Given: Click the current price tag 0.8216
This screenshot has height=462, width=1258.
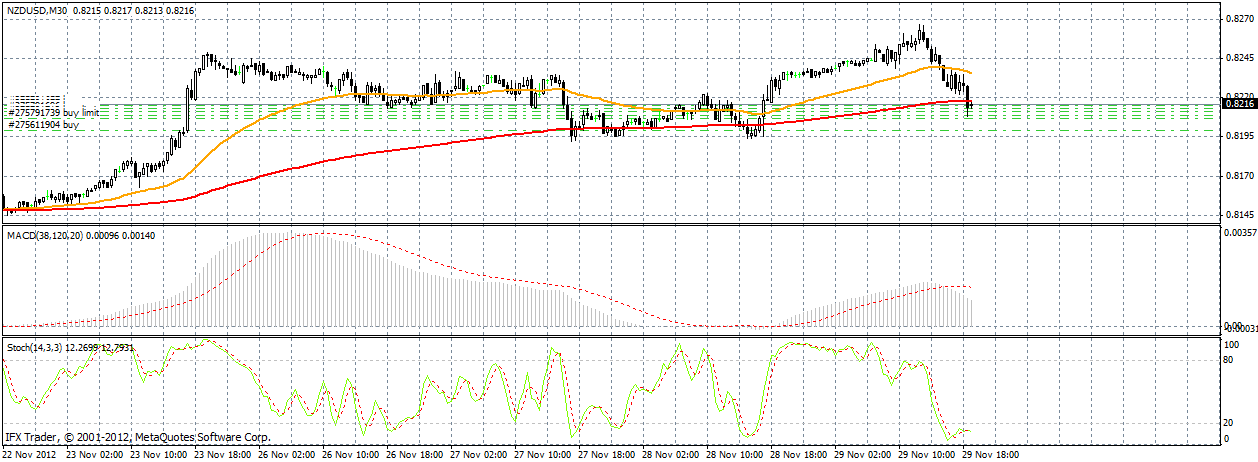Looking at the screenshot, I should [x=1240, y=103].
